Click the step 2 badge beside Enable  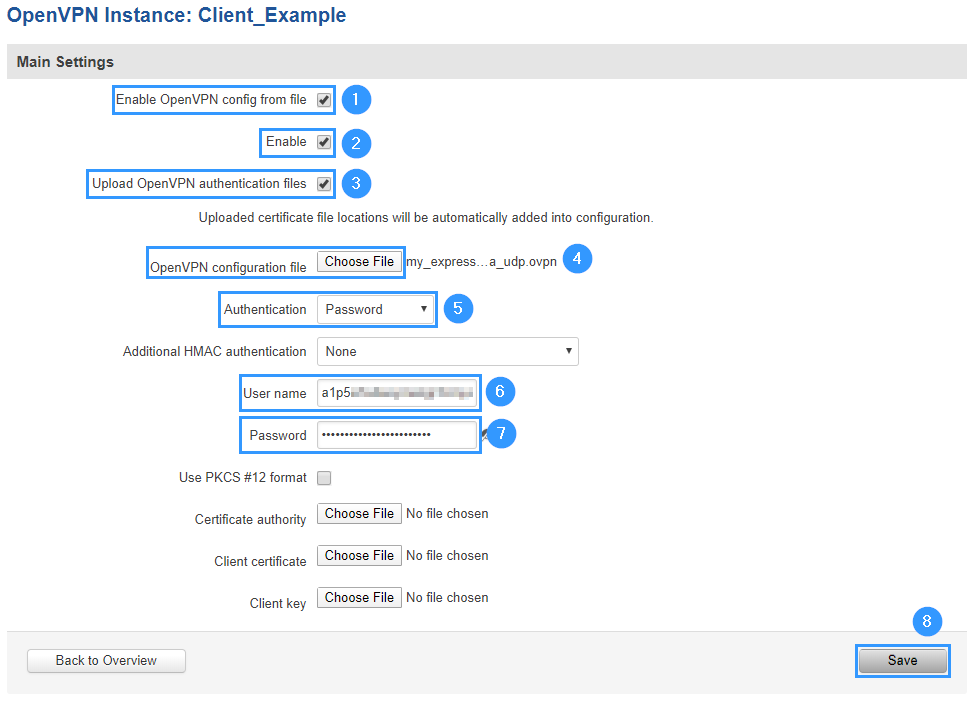coord(356,143)
